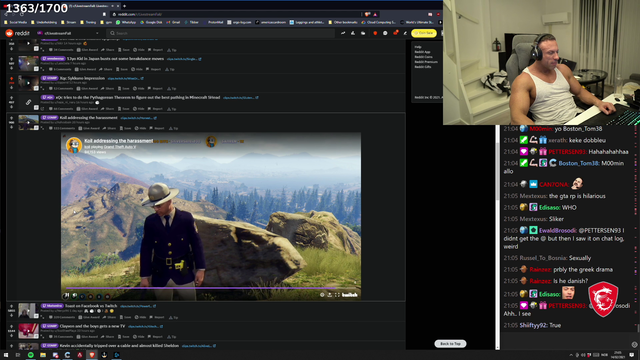Open Toast on Facebook vs Twitch post
640x360 pixels.
click(91, 306)
